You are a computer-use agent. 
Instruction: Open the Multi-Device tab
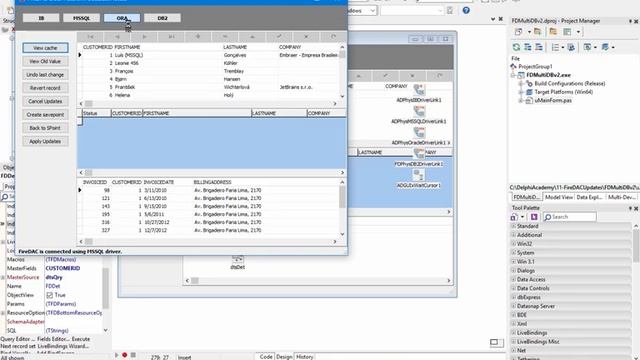pos(622,197)
